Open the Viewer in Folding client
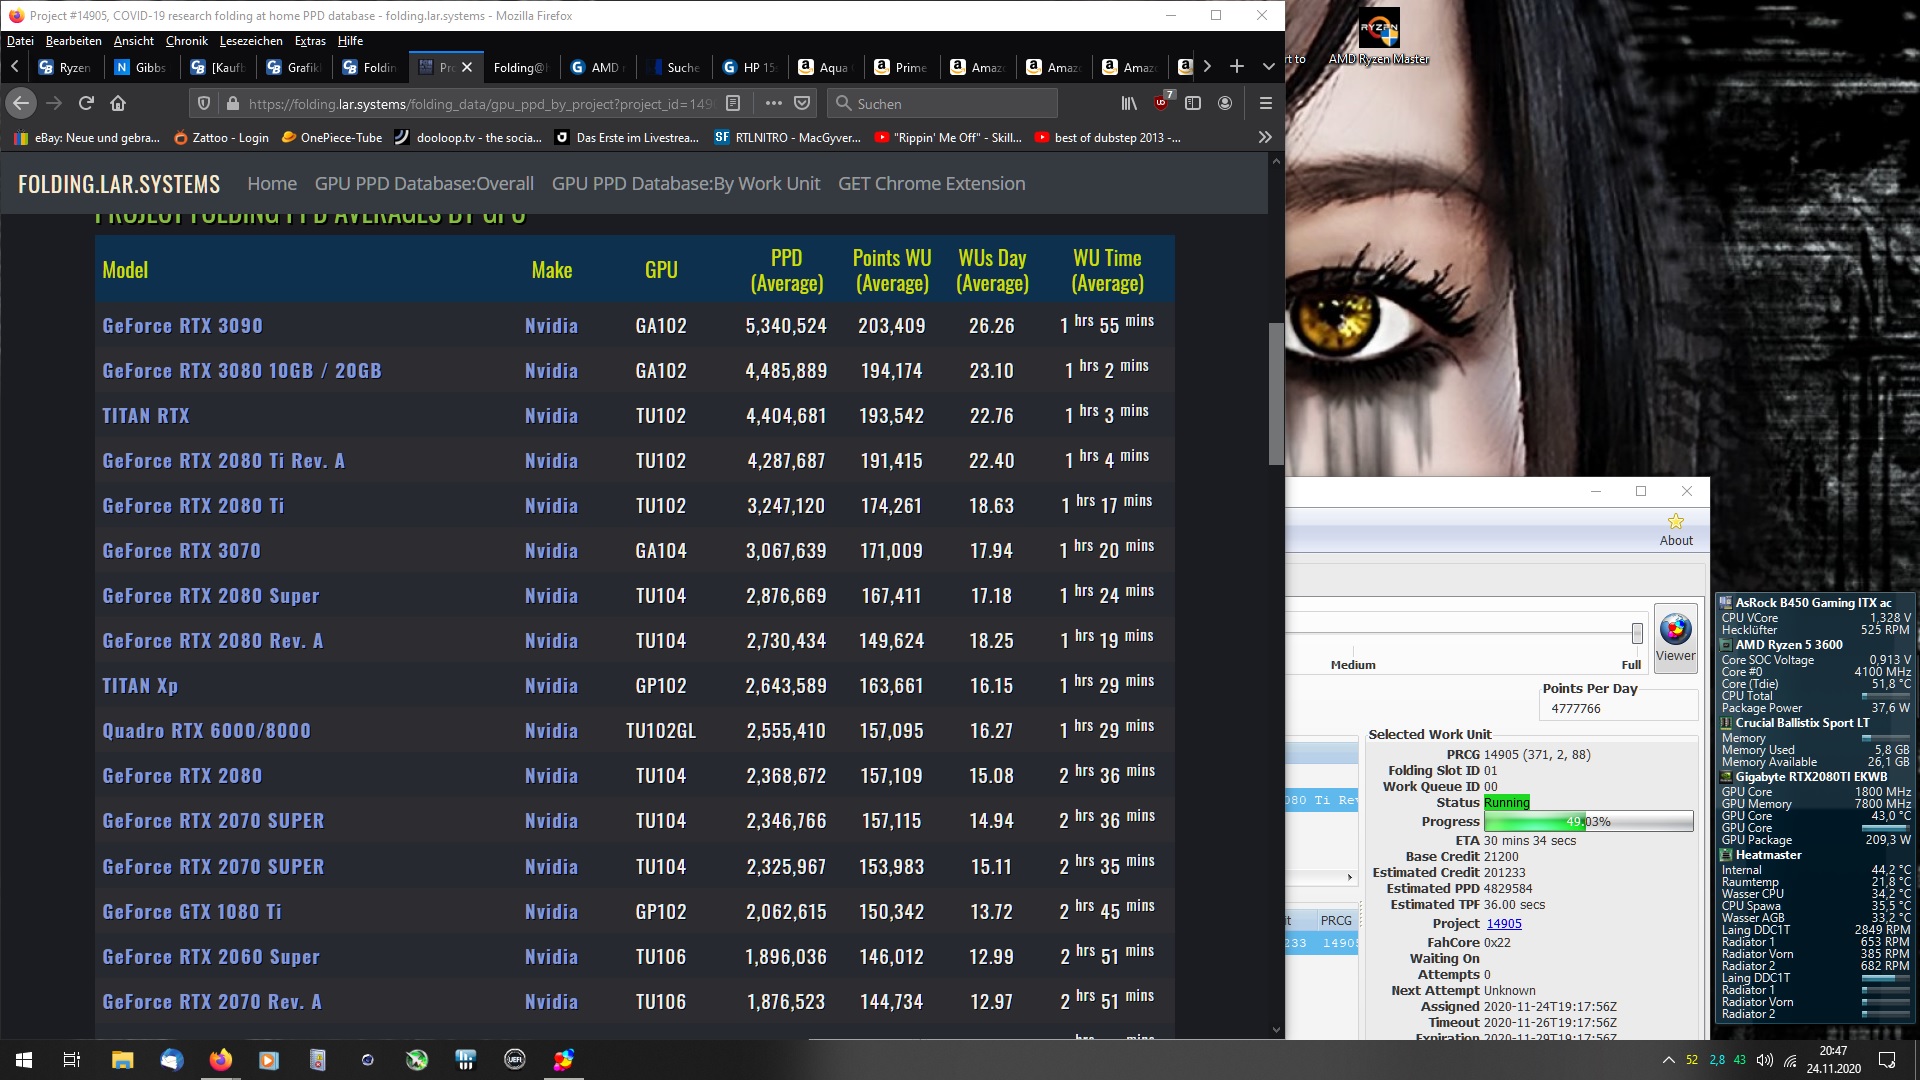The image size is (1920, 1080). [1675, 637]
